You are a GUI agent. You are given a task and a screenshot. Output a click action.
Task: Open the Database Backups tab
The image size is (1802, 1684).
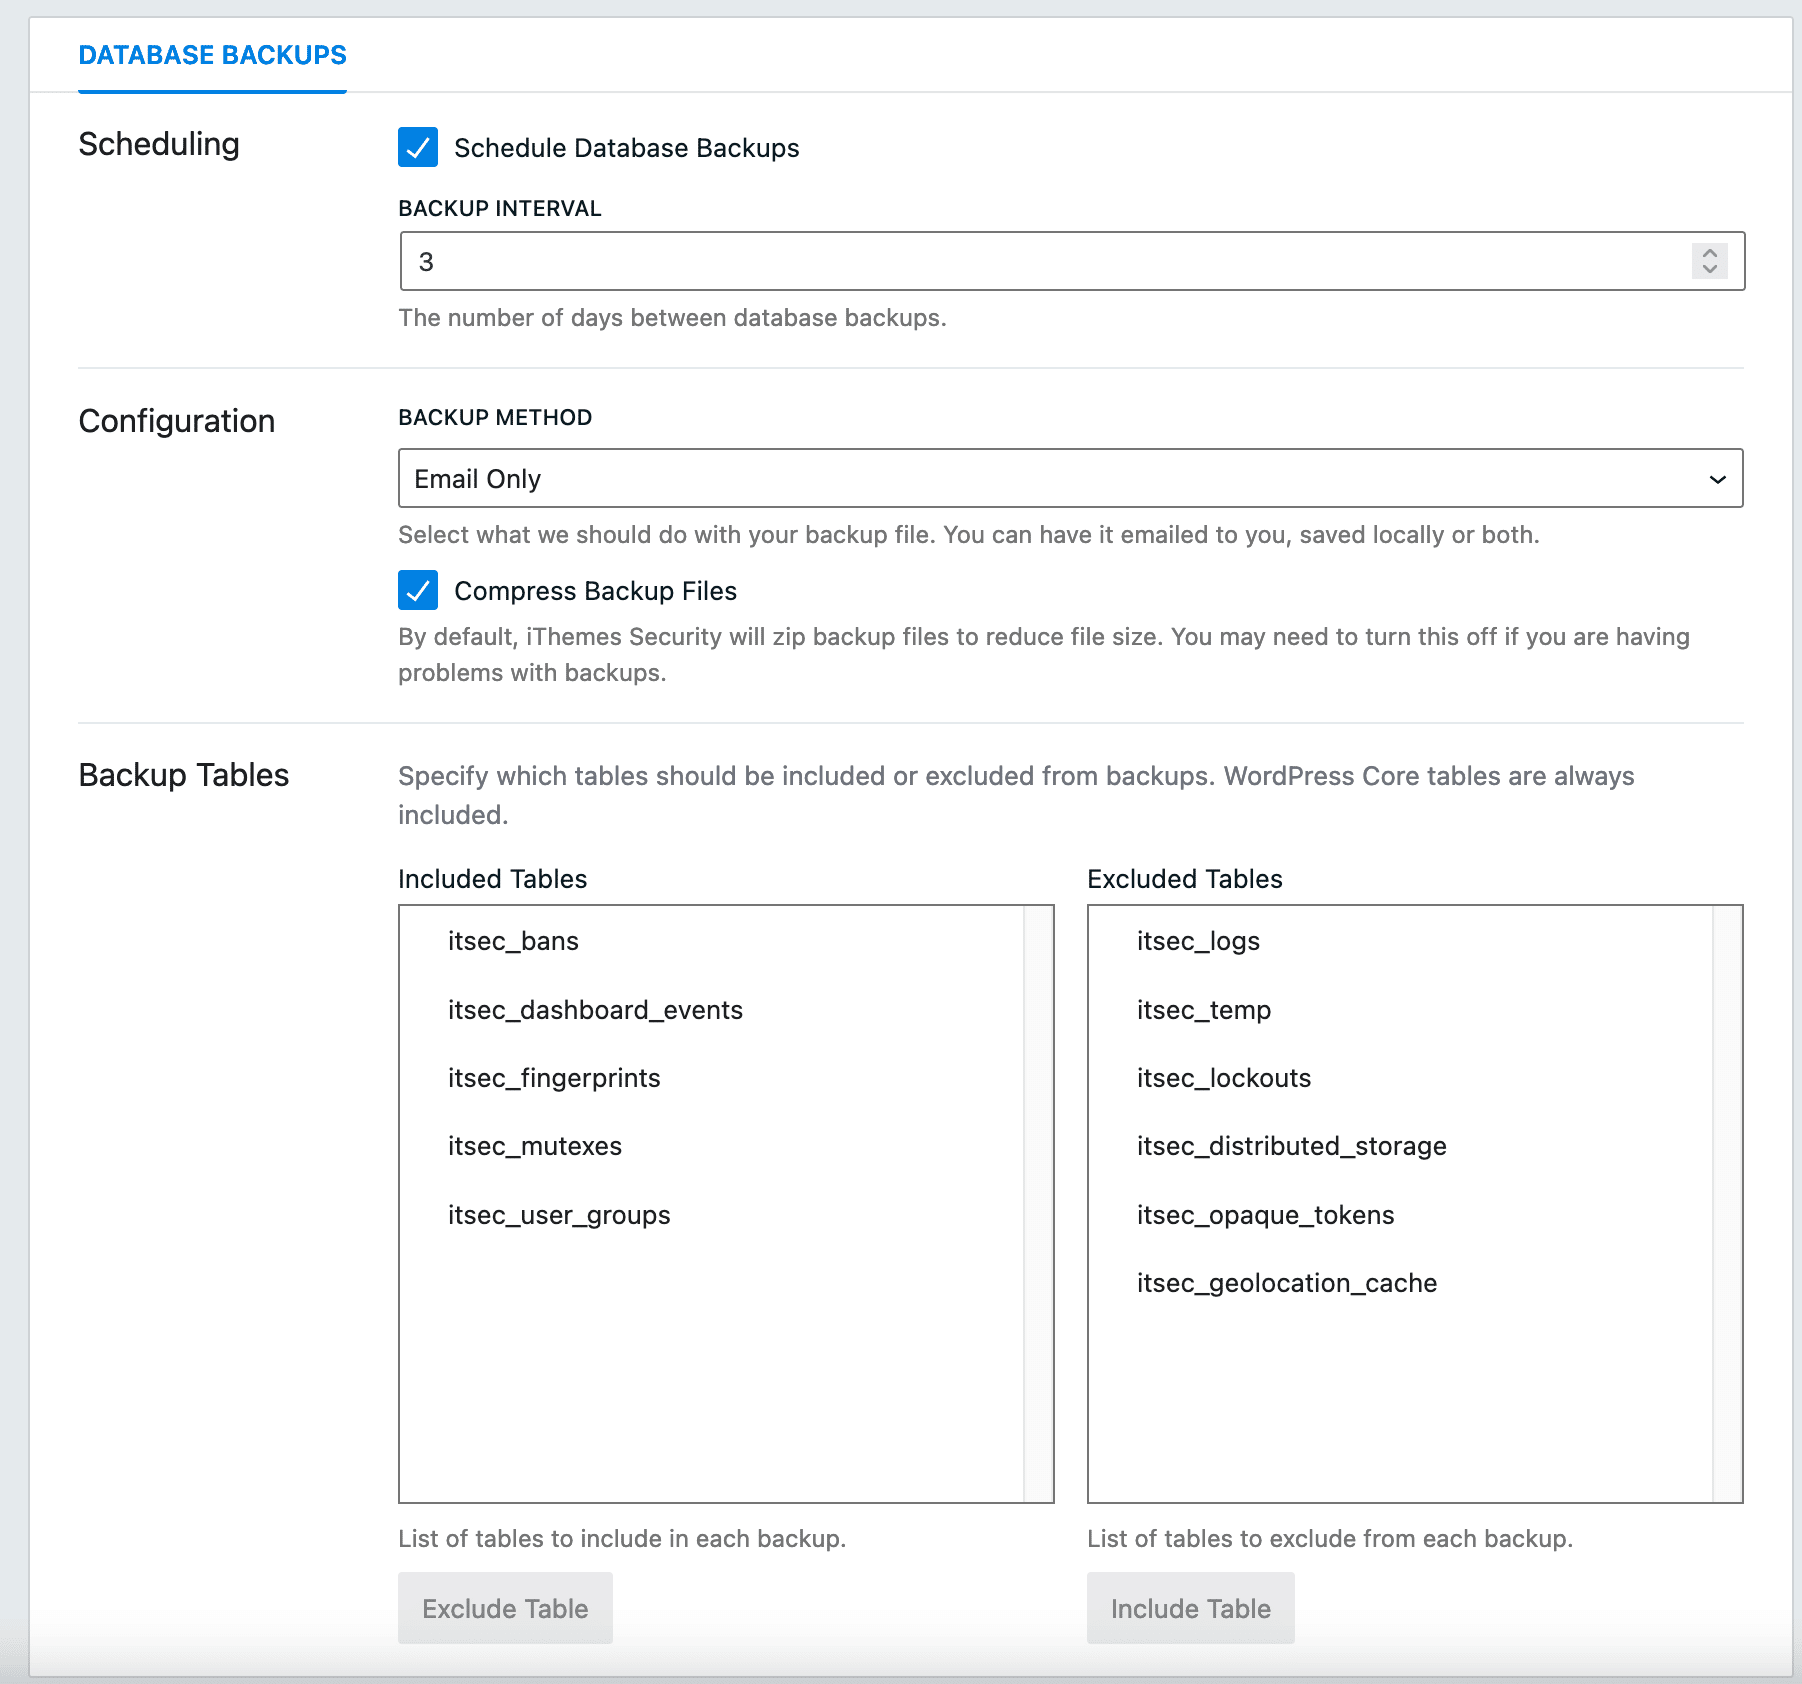212,55
